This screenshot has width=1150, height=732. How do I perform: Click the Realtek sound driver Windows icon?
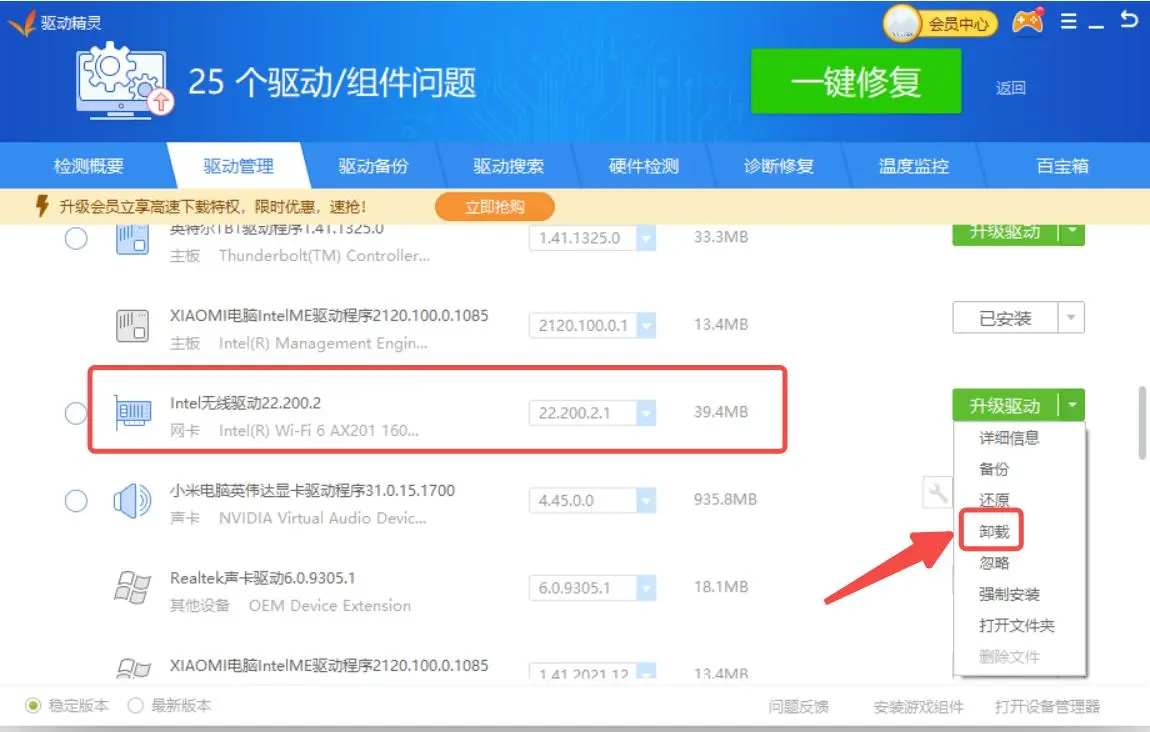[x=133, y=588]
